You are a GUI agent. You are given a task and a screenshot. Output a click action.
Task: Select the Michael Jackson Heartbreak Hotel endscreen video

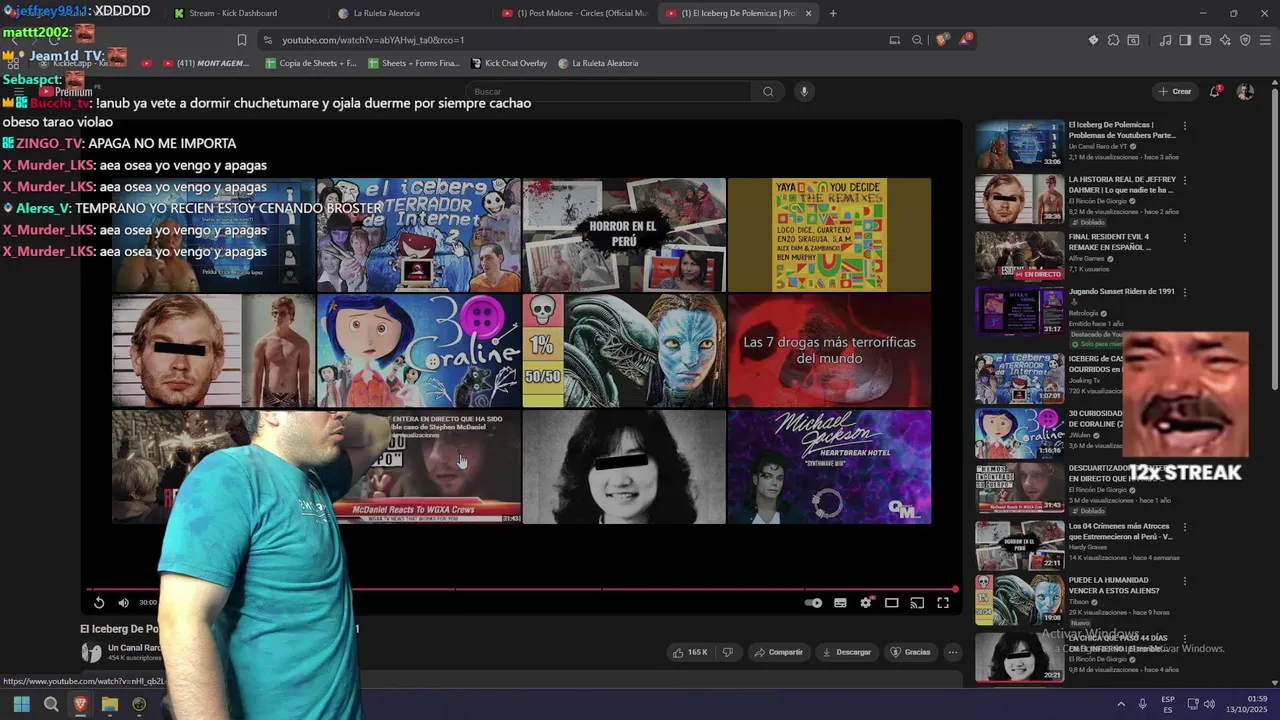pyautogui.click(x=829, y=467)
